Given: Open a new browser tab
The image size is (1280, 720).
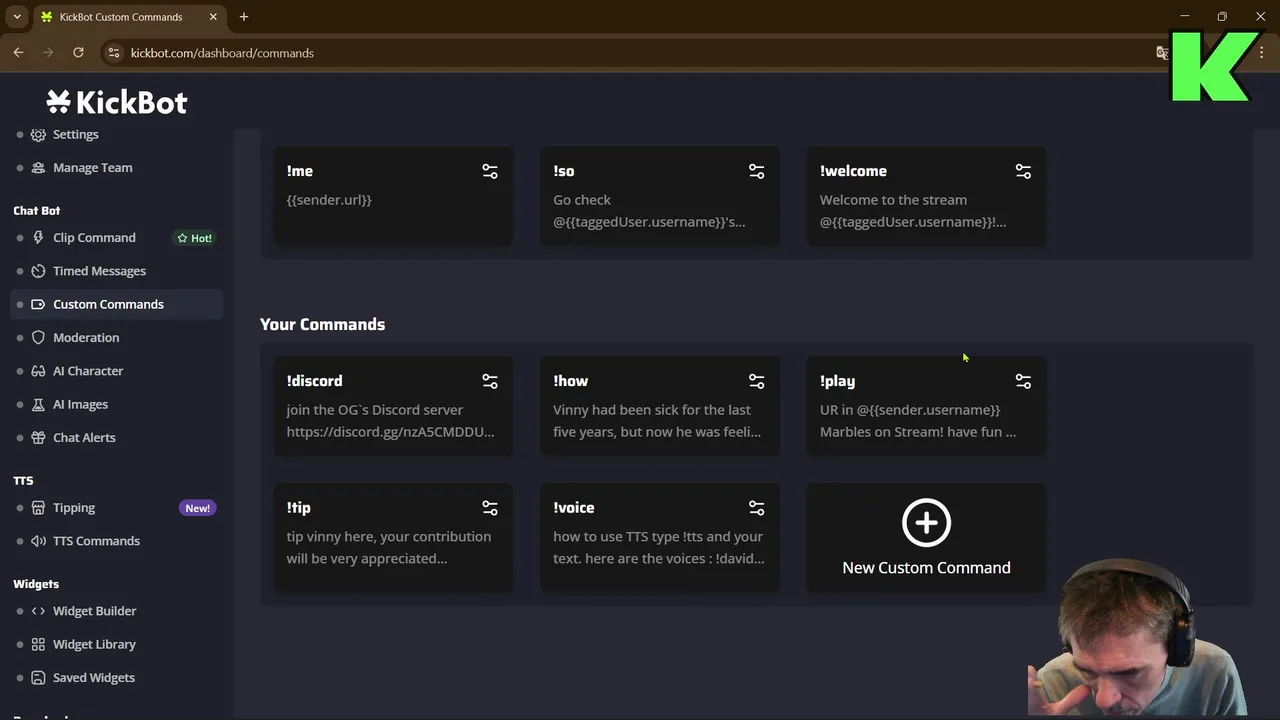Looking at the screenshot, I should pos(244,17).
